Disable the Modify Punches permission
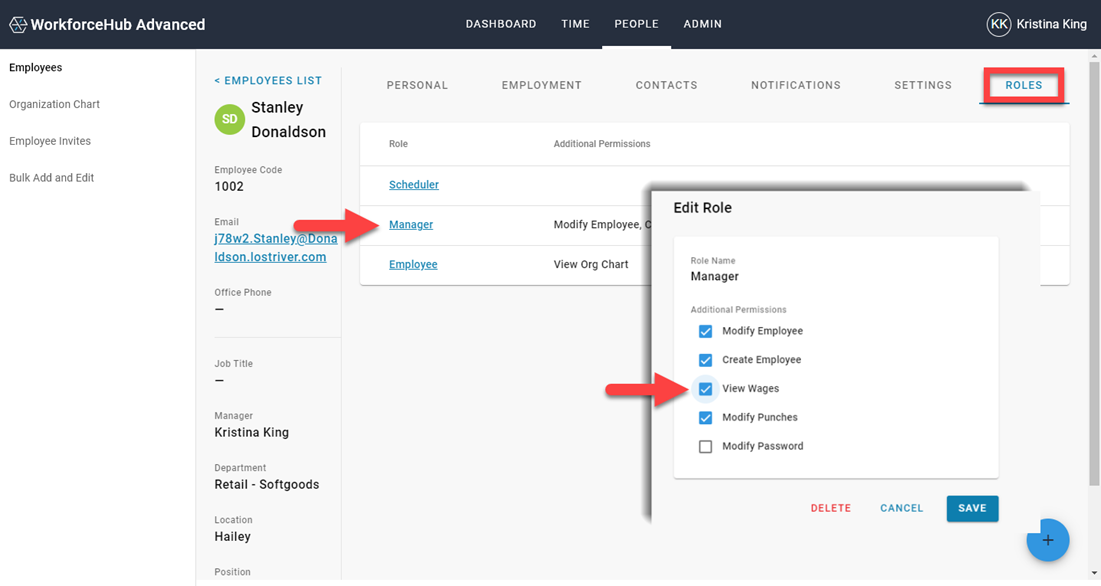 coord(705,418)
